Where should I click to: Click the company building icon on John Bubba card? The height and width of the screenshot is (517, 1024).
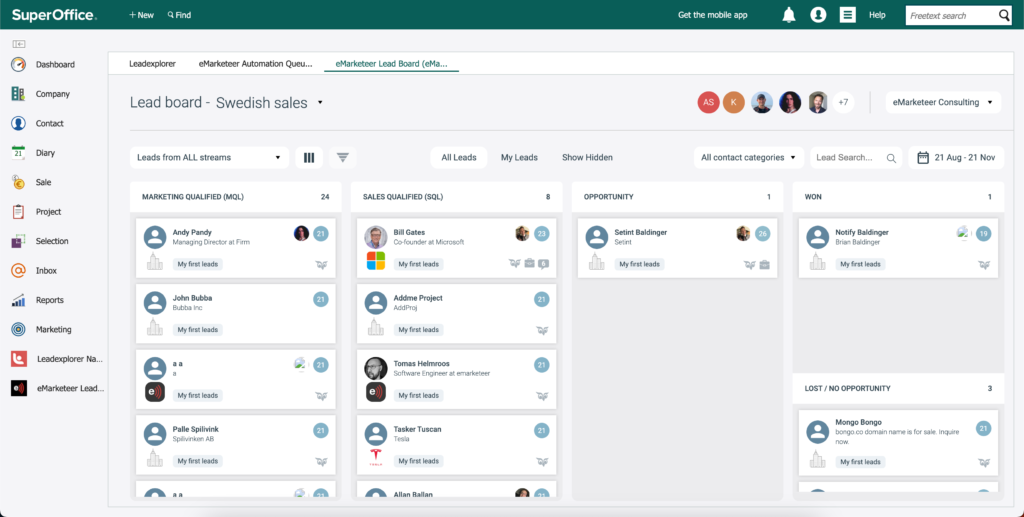tap(155, 326)
